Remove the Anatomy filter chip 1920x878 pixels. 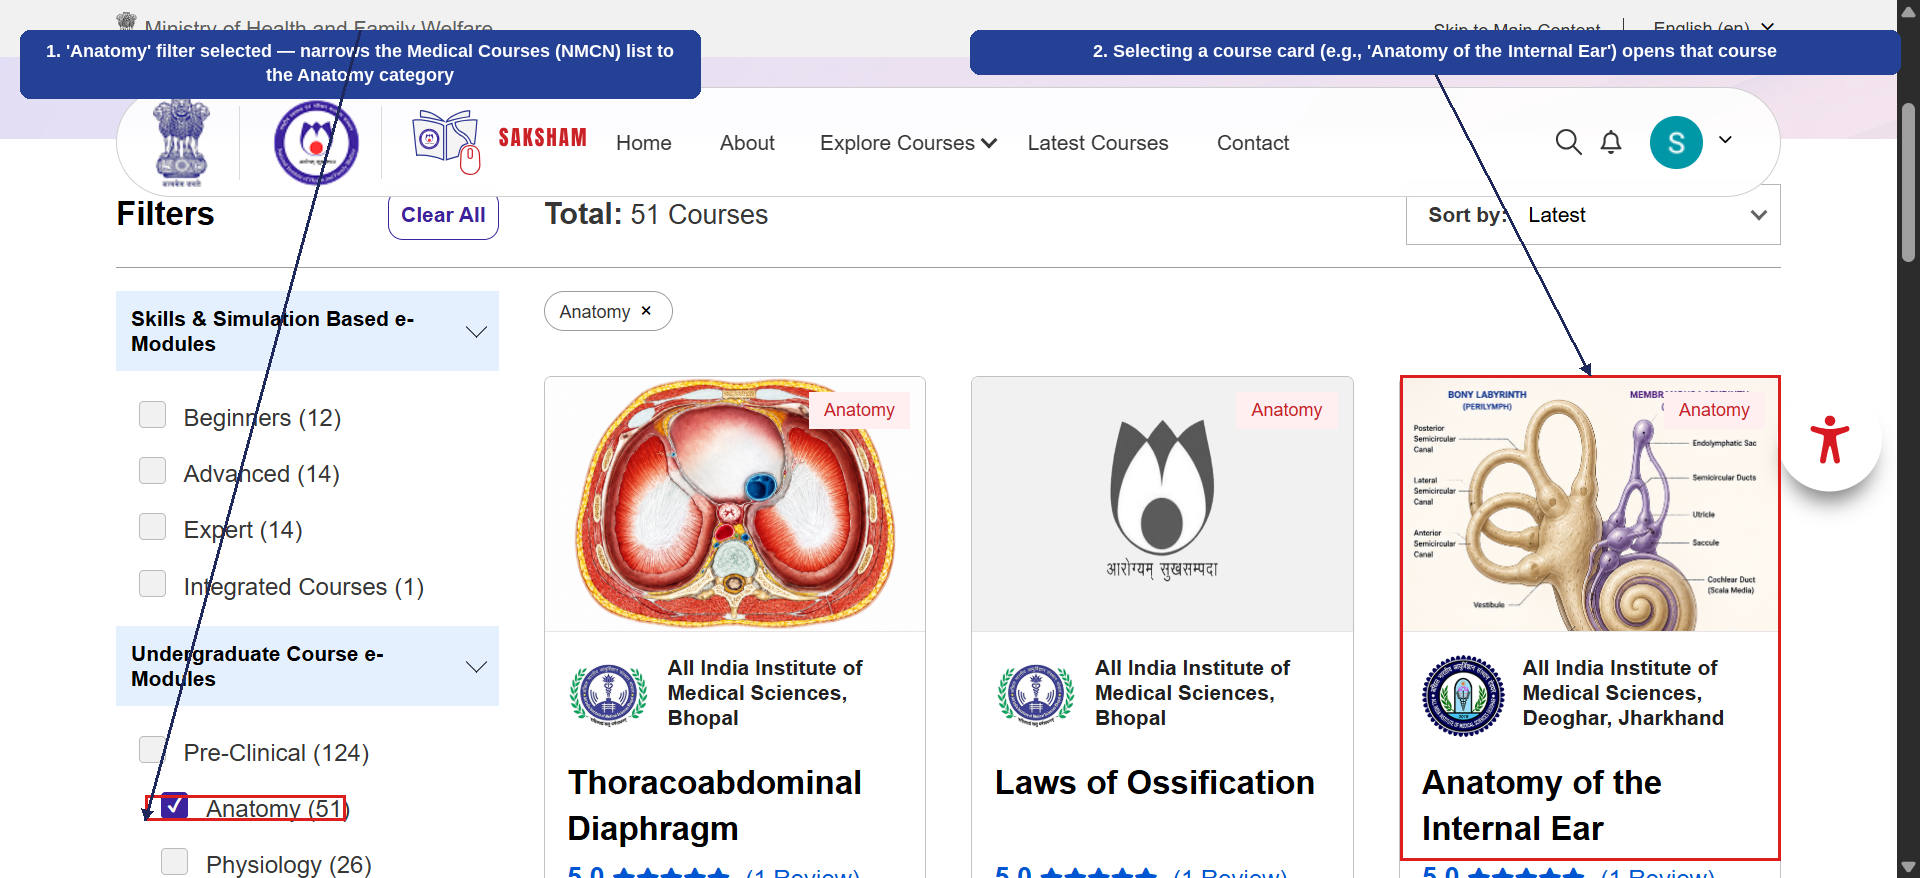(646, 311)
